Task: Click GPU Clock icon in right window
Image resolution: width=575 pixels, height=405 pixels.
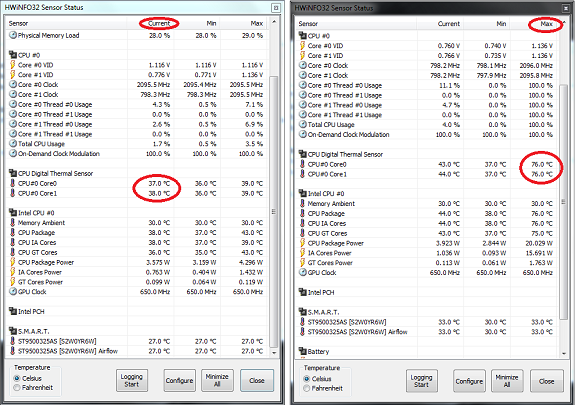Action: [303, 273]
